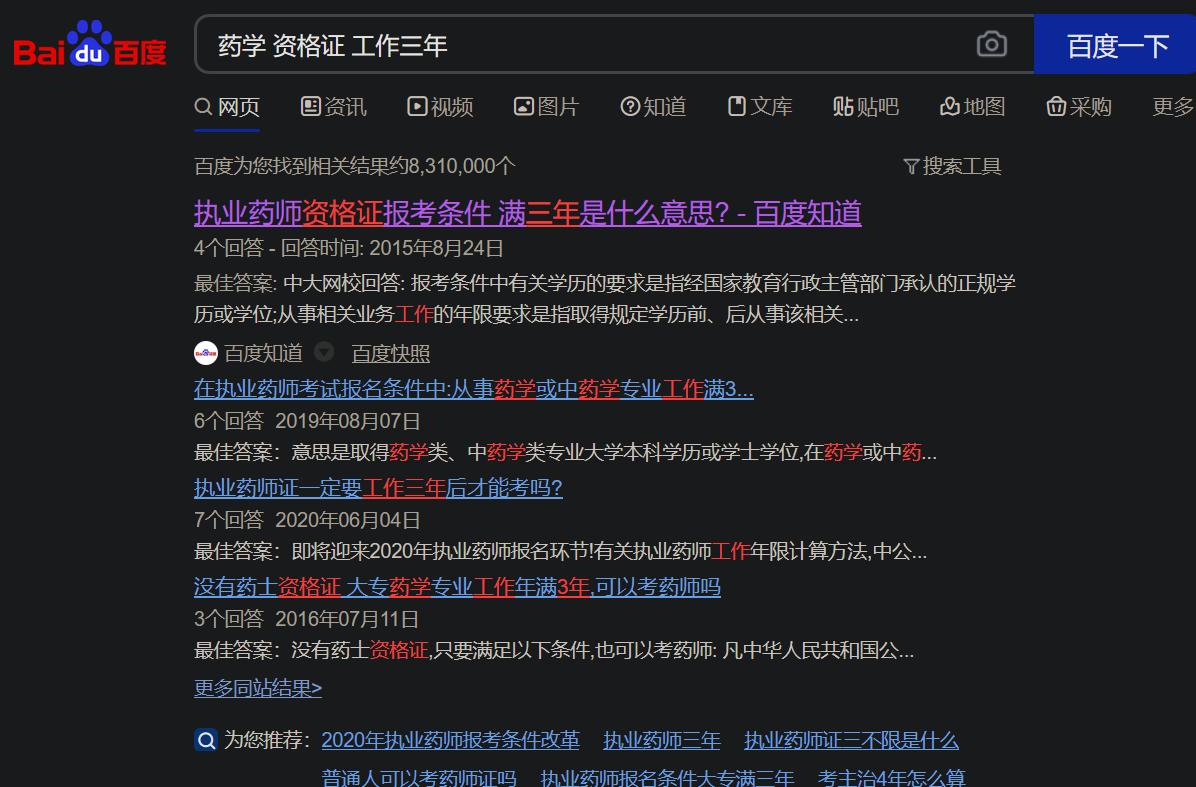The image size is (1196, 787).
Task: Click the 为您推荐 magnifier icon
Action: (x=206, y=740)
